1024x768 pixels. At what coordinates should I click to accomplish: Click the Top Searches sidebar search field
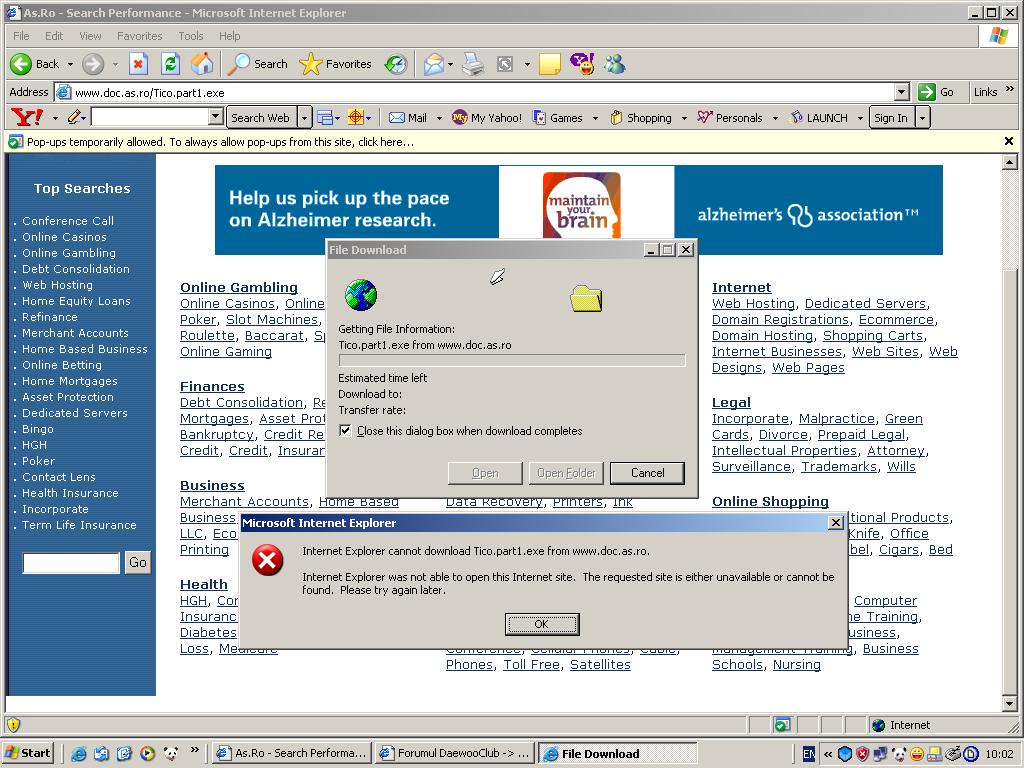[x=71, y=563]
